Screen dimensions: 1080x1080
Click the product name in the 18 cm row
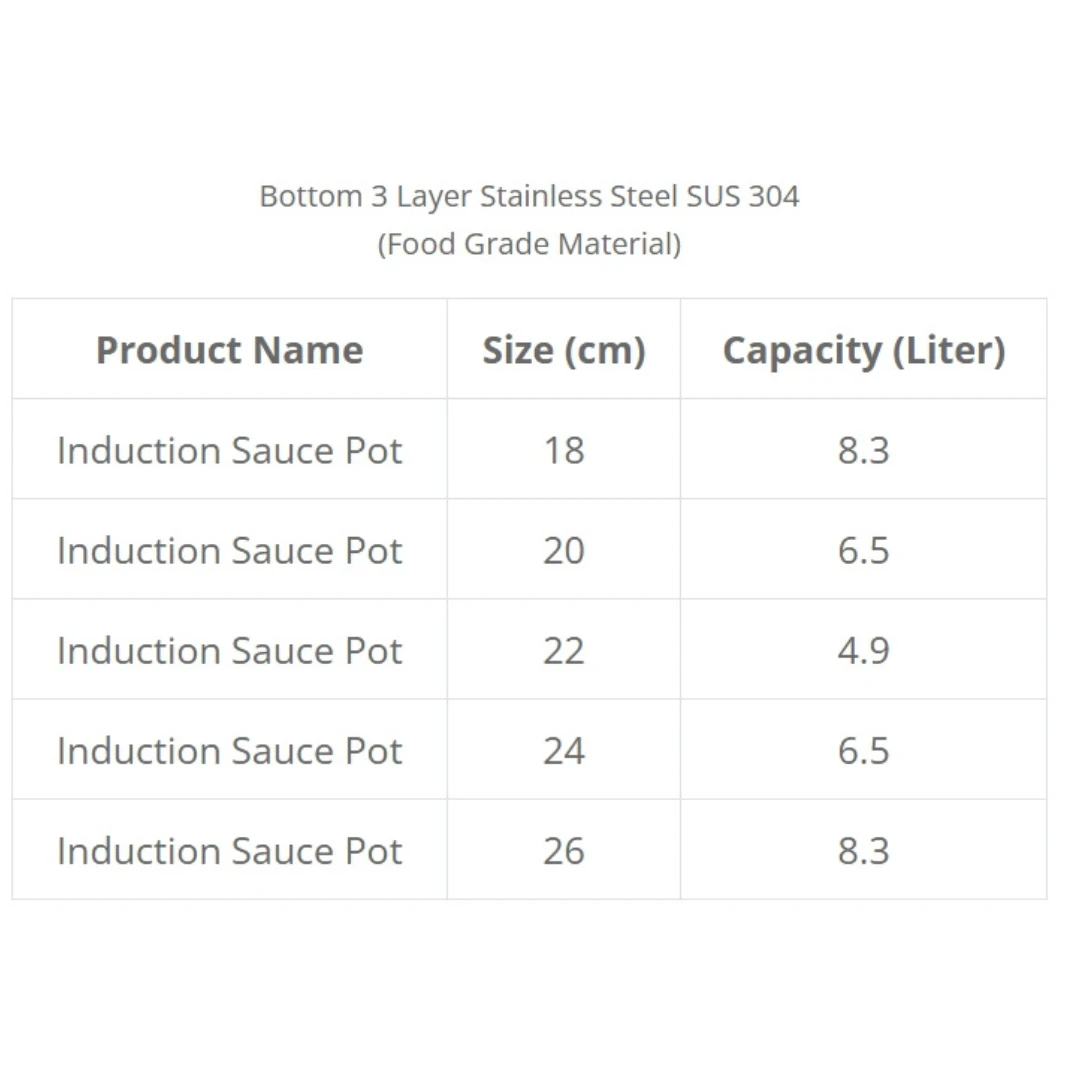229,450
